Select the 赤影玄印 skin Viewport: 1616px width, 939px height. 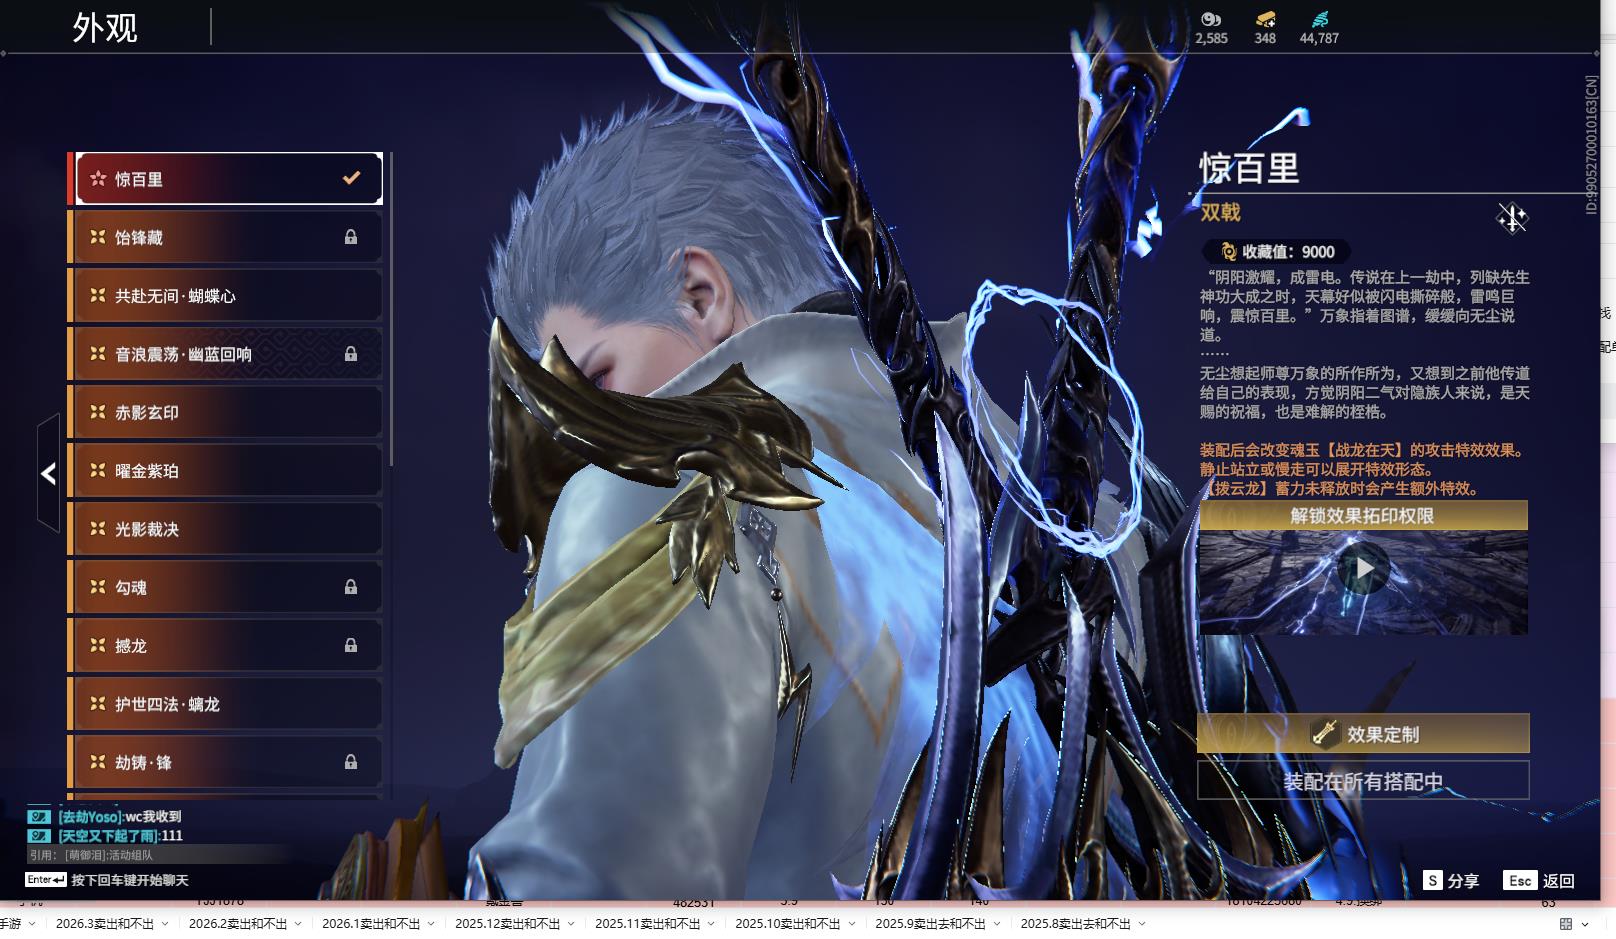click(x=225, y=412)
